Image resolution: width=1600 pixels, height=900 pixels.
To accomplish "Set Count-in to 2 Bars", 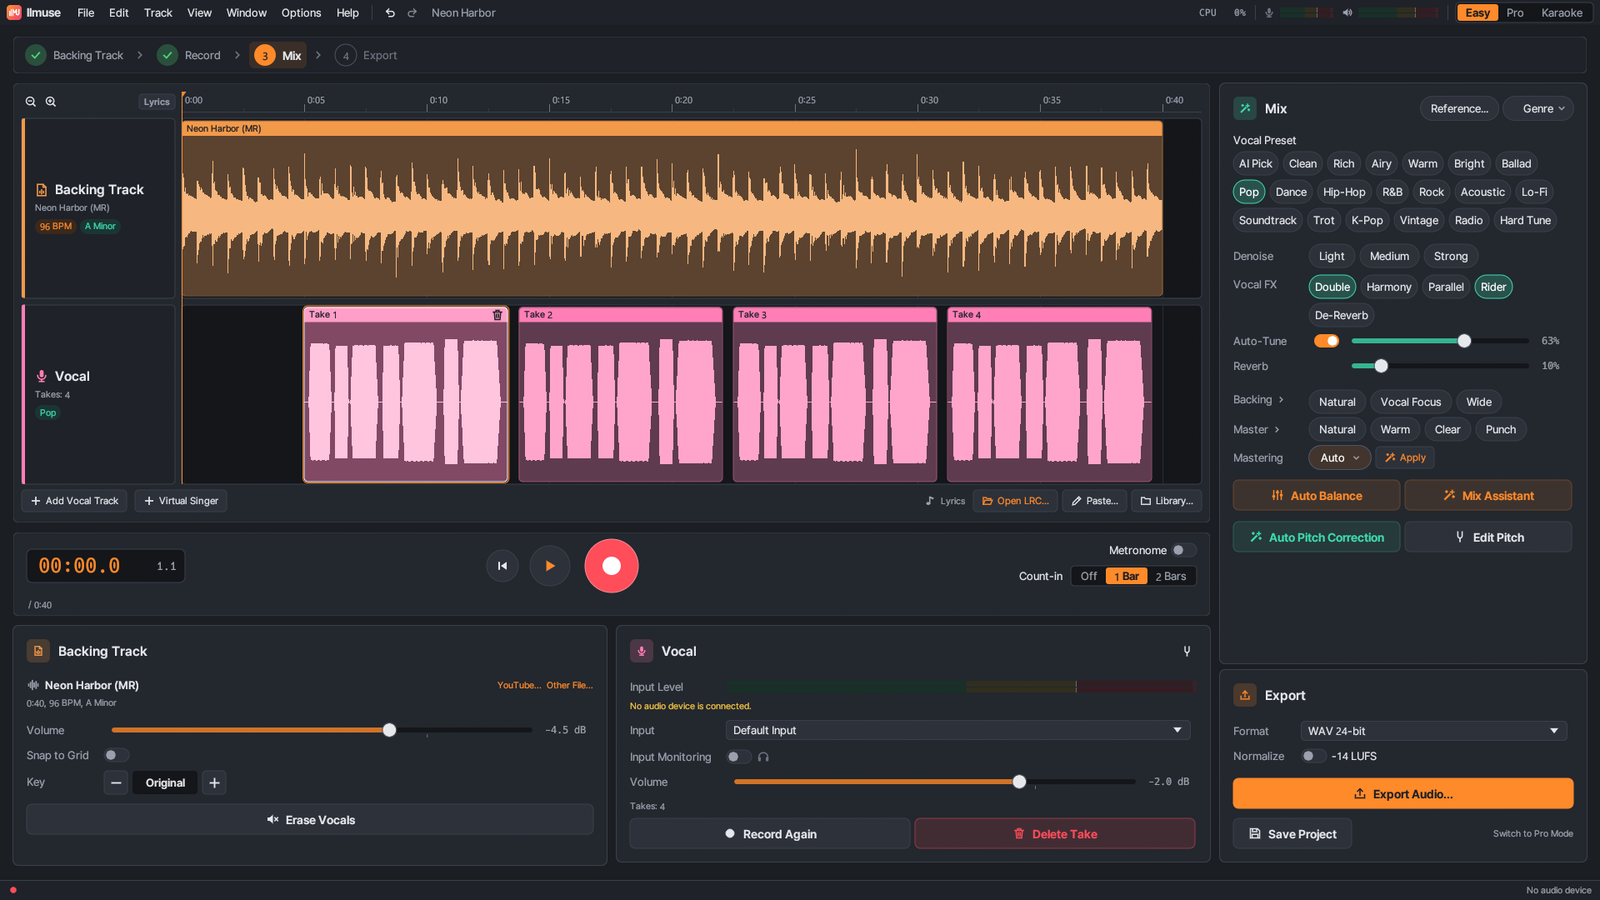I will point(1171,576).
